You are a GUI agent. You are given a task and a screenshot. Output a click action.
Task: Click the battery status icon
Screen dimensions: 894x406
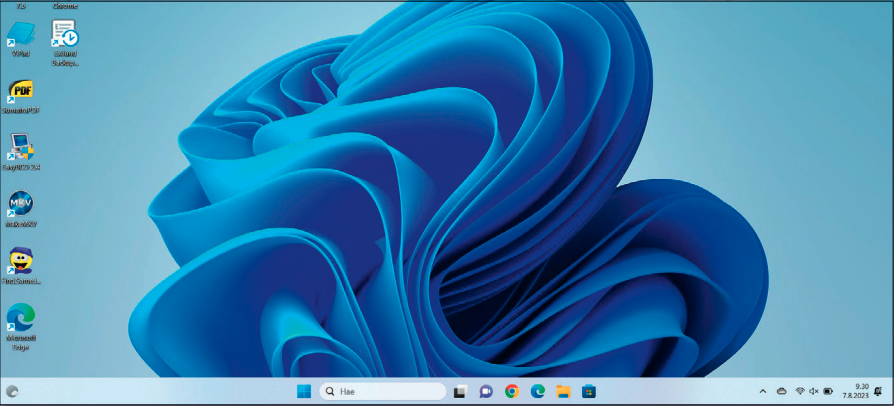(x=828, y=391)
